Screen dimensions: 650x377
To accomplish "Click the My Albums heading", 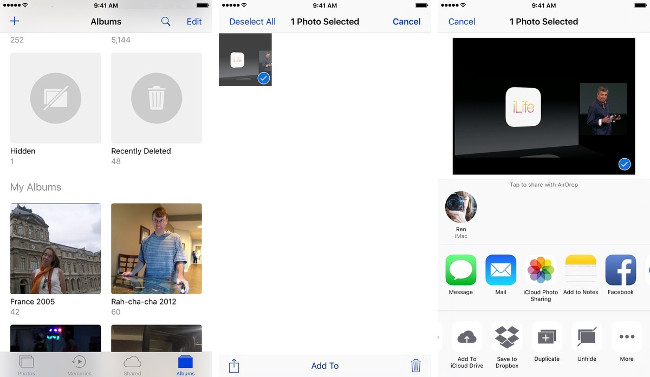I will [x=36, y=187].
